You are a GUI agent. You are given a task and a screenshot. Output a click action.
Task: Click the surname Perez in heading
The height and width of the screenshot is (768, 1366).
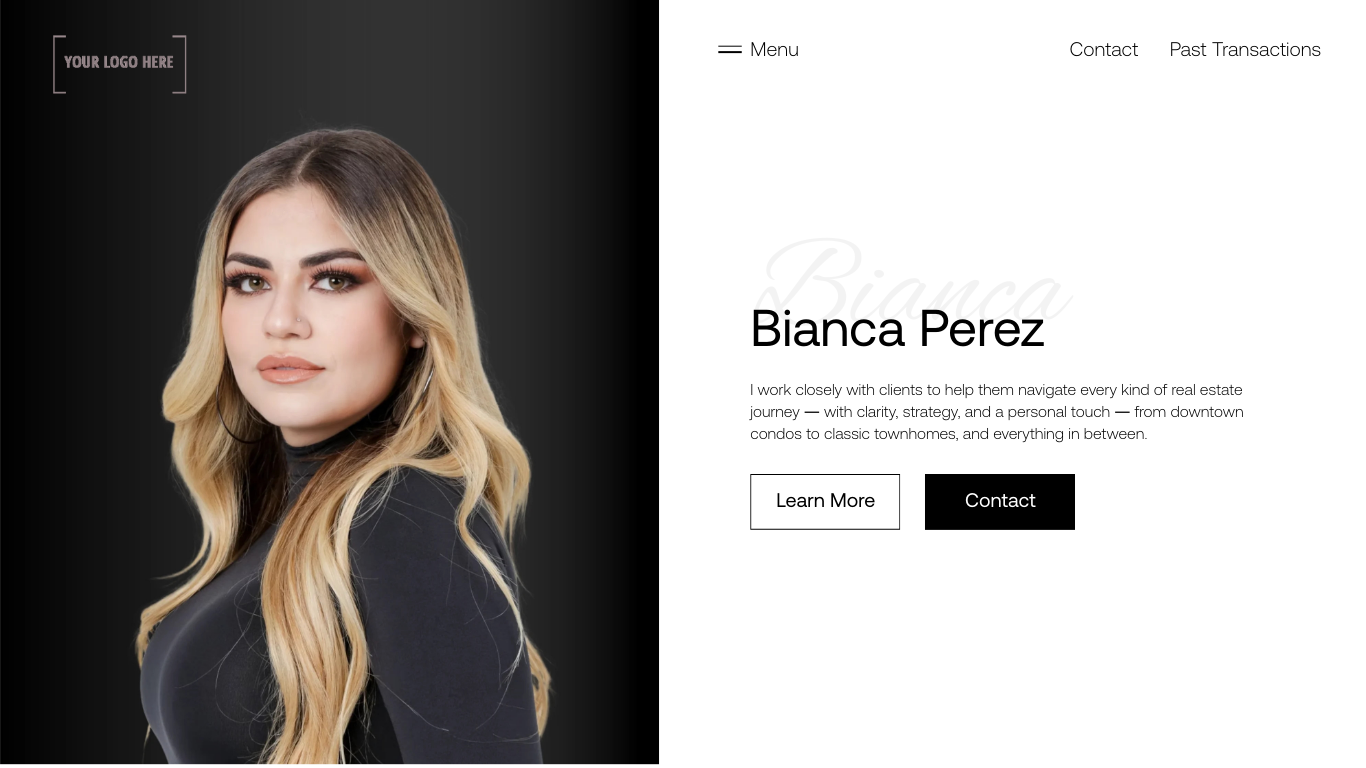(x=982, y=329)
